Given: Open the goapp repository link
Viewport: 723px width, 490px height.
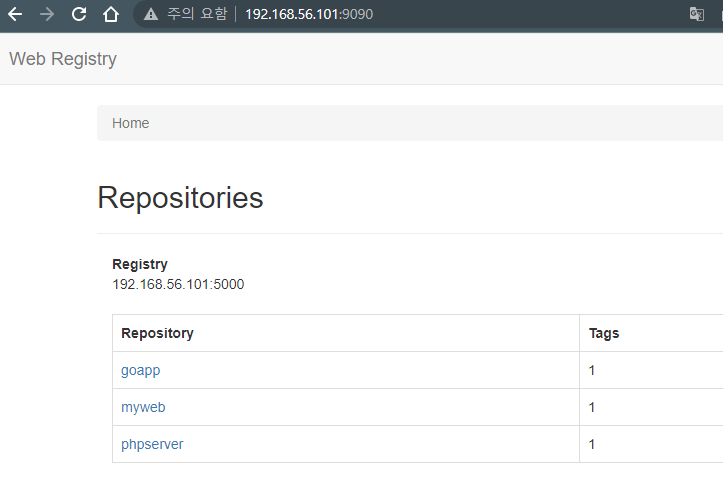Looking at the screenshot, I should 141,371.
